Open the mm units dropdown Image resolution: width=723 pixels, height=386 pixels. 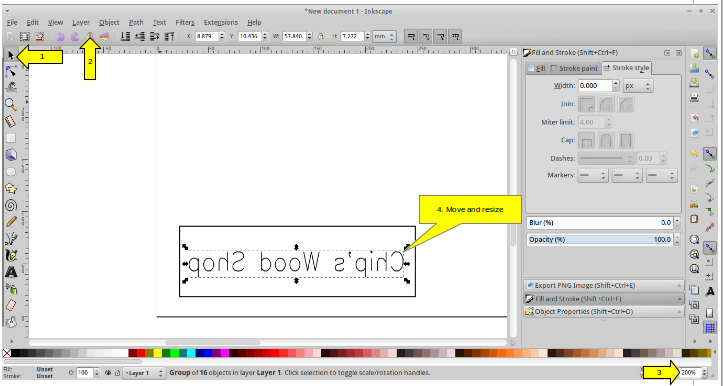pyautogui.click(x=384, y=36)
